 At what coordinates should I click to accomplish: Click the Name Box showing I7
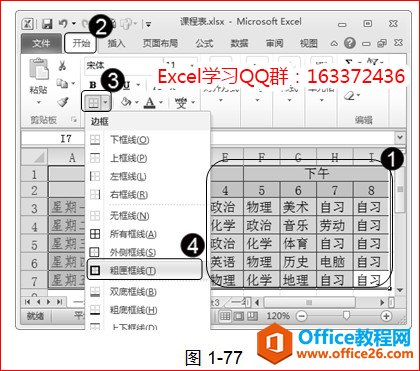pyautogui.click(x=53, y=138)
